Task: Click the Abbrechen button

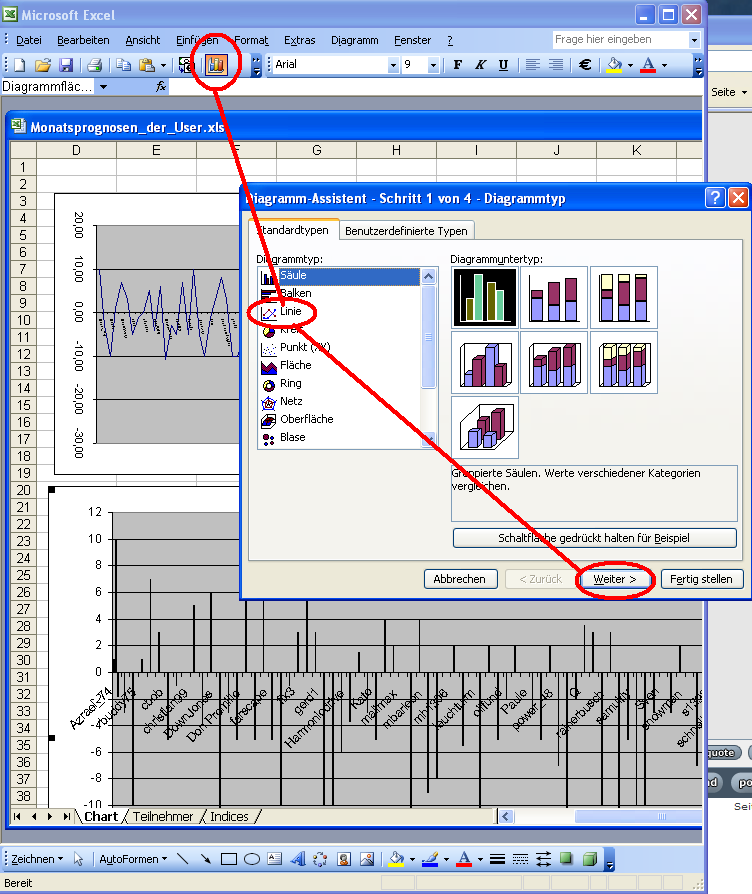Action: click(x=460, y=579)
